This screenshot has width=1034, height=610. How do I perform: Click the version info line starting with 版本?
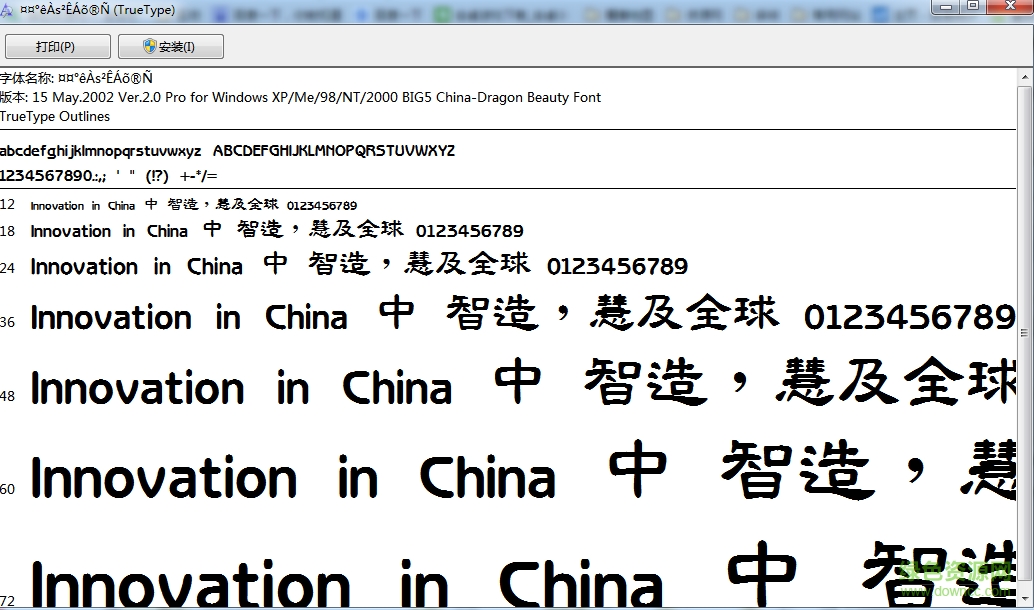[x=300, y=97]
